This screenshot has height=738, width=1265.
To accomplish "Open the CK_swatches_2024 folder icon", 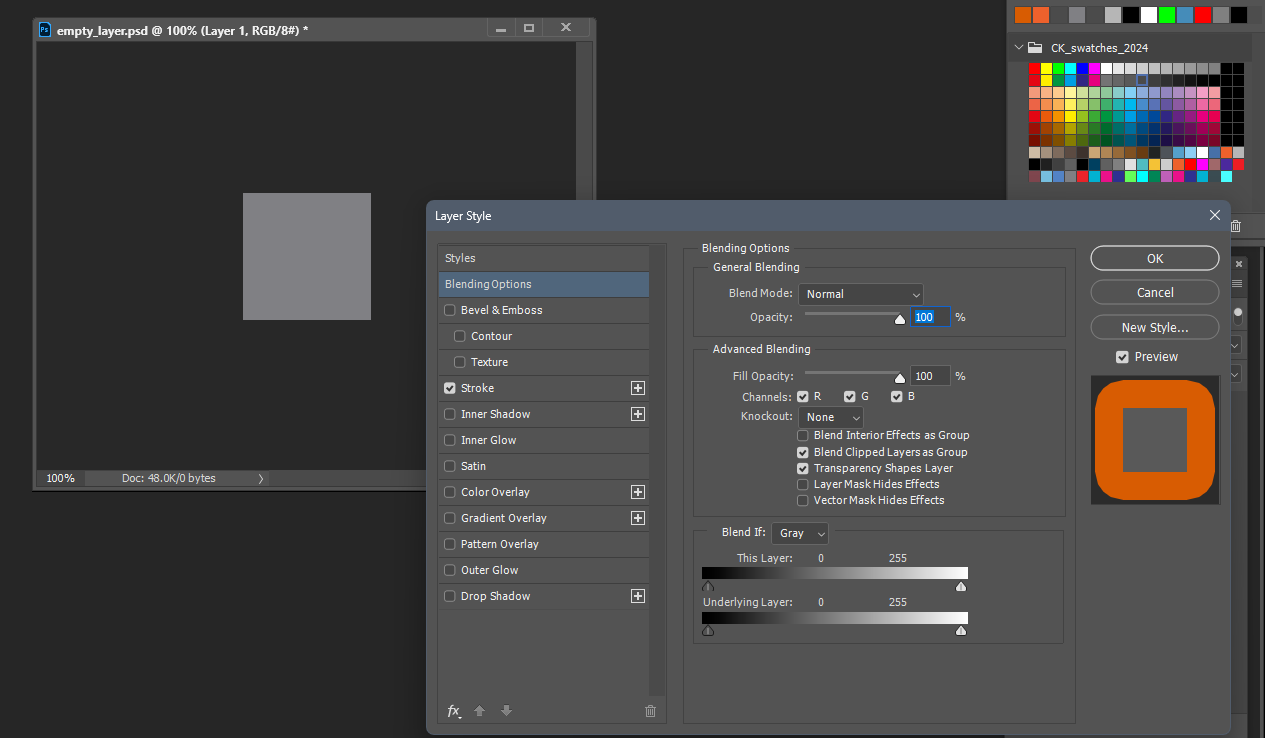I will point(1034,47).
